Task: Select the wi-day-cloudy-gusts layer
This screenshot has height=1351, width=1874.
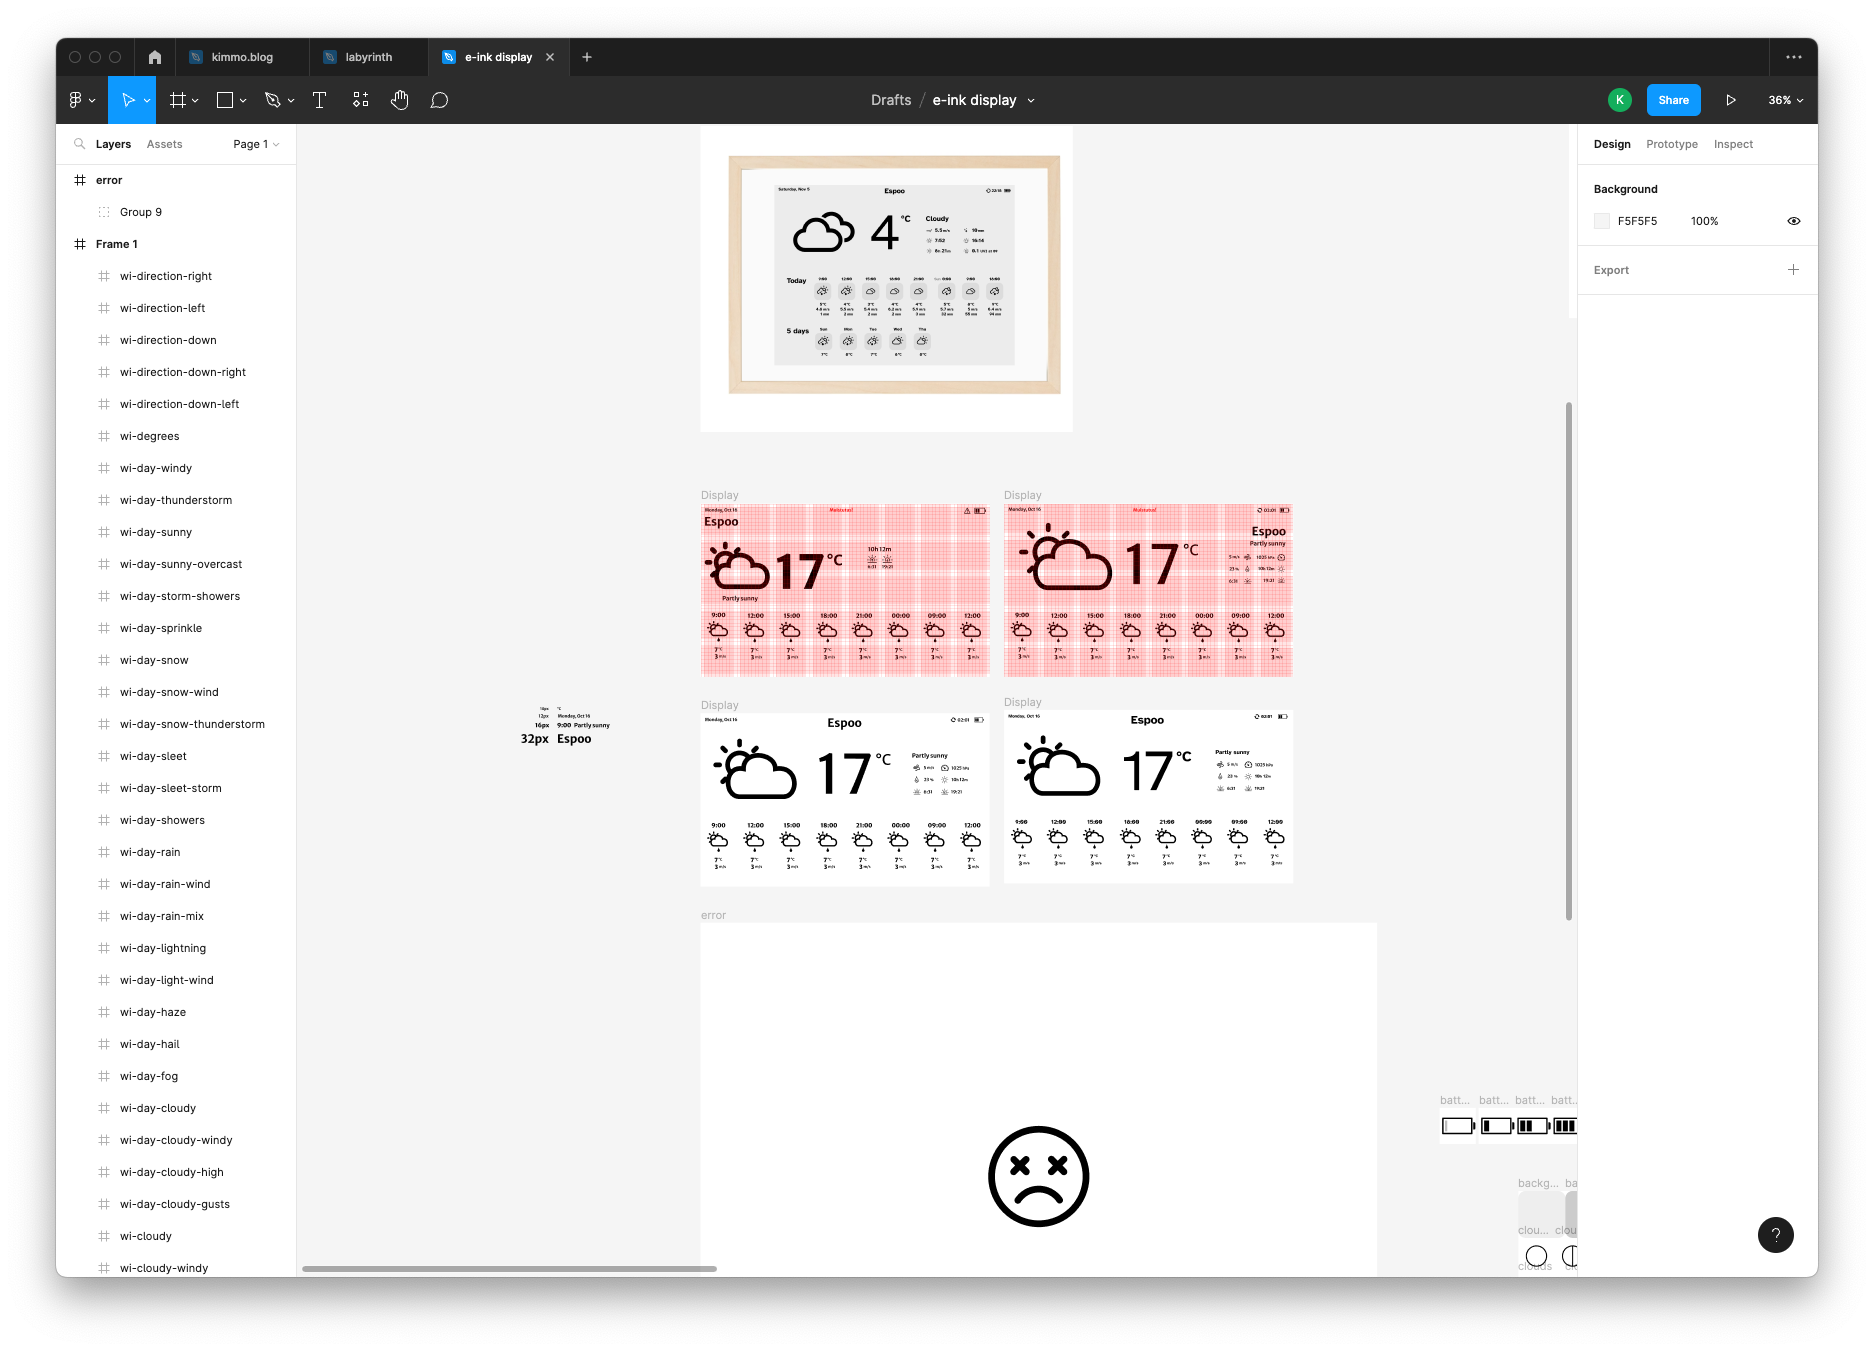Action: pyautogui.click(x=176, y=1204)
